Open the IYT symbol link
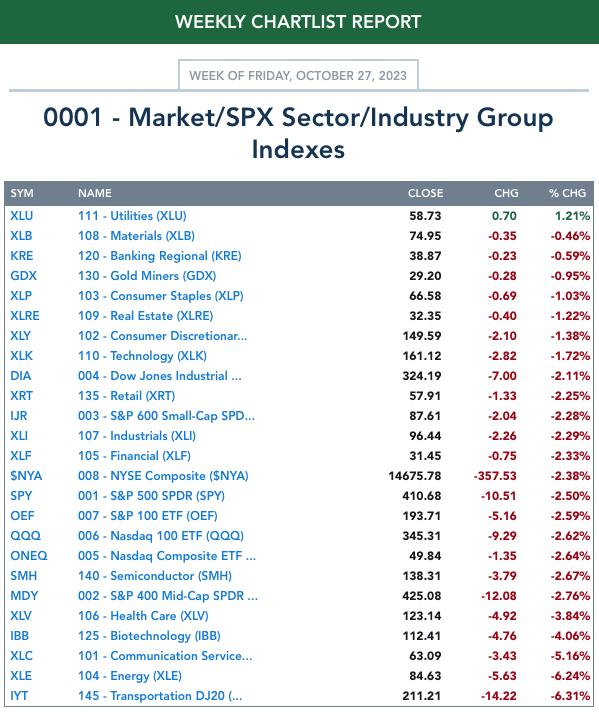The width and height of the screenshot is (599, 712). click(x=19, y=695)
